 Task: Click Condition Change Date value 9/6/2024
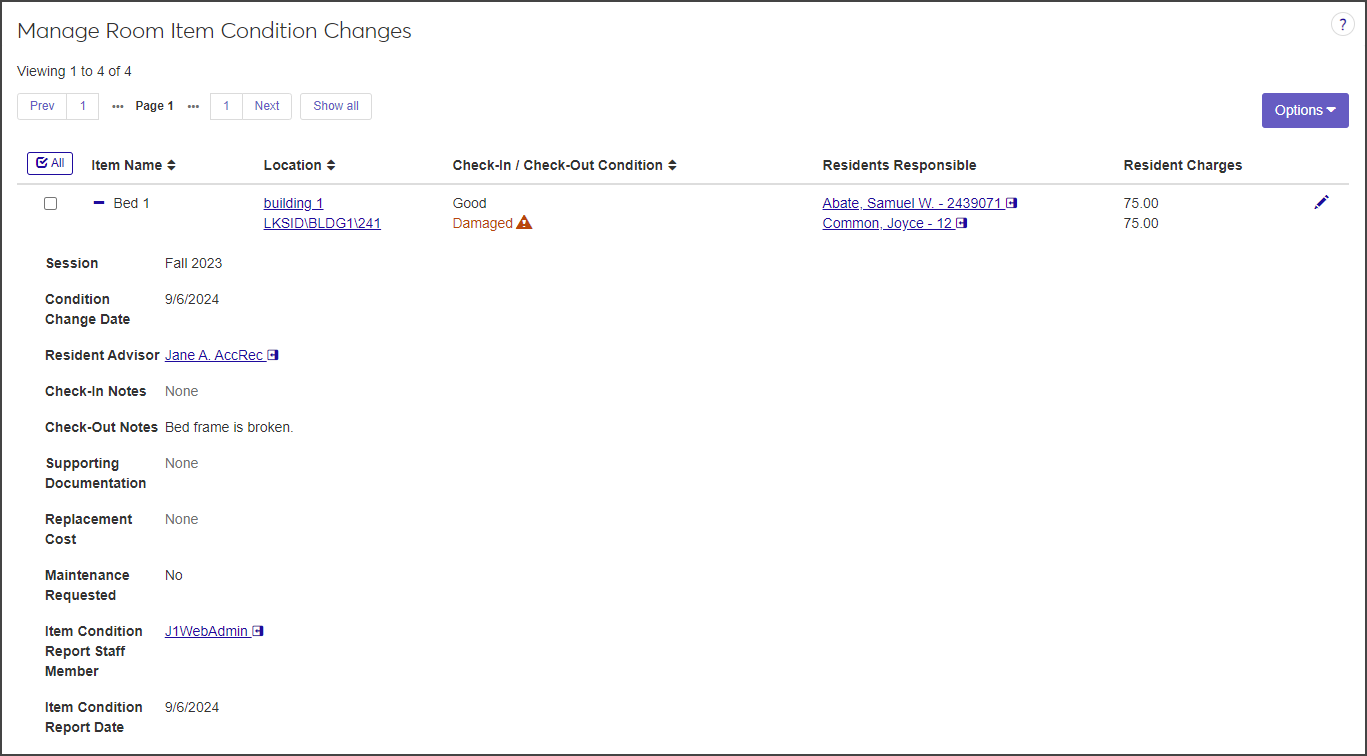coord(192,299)
